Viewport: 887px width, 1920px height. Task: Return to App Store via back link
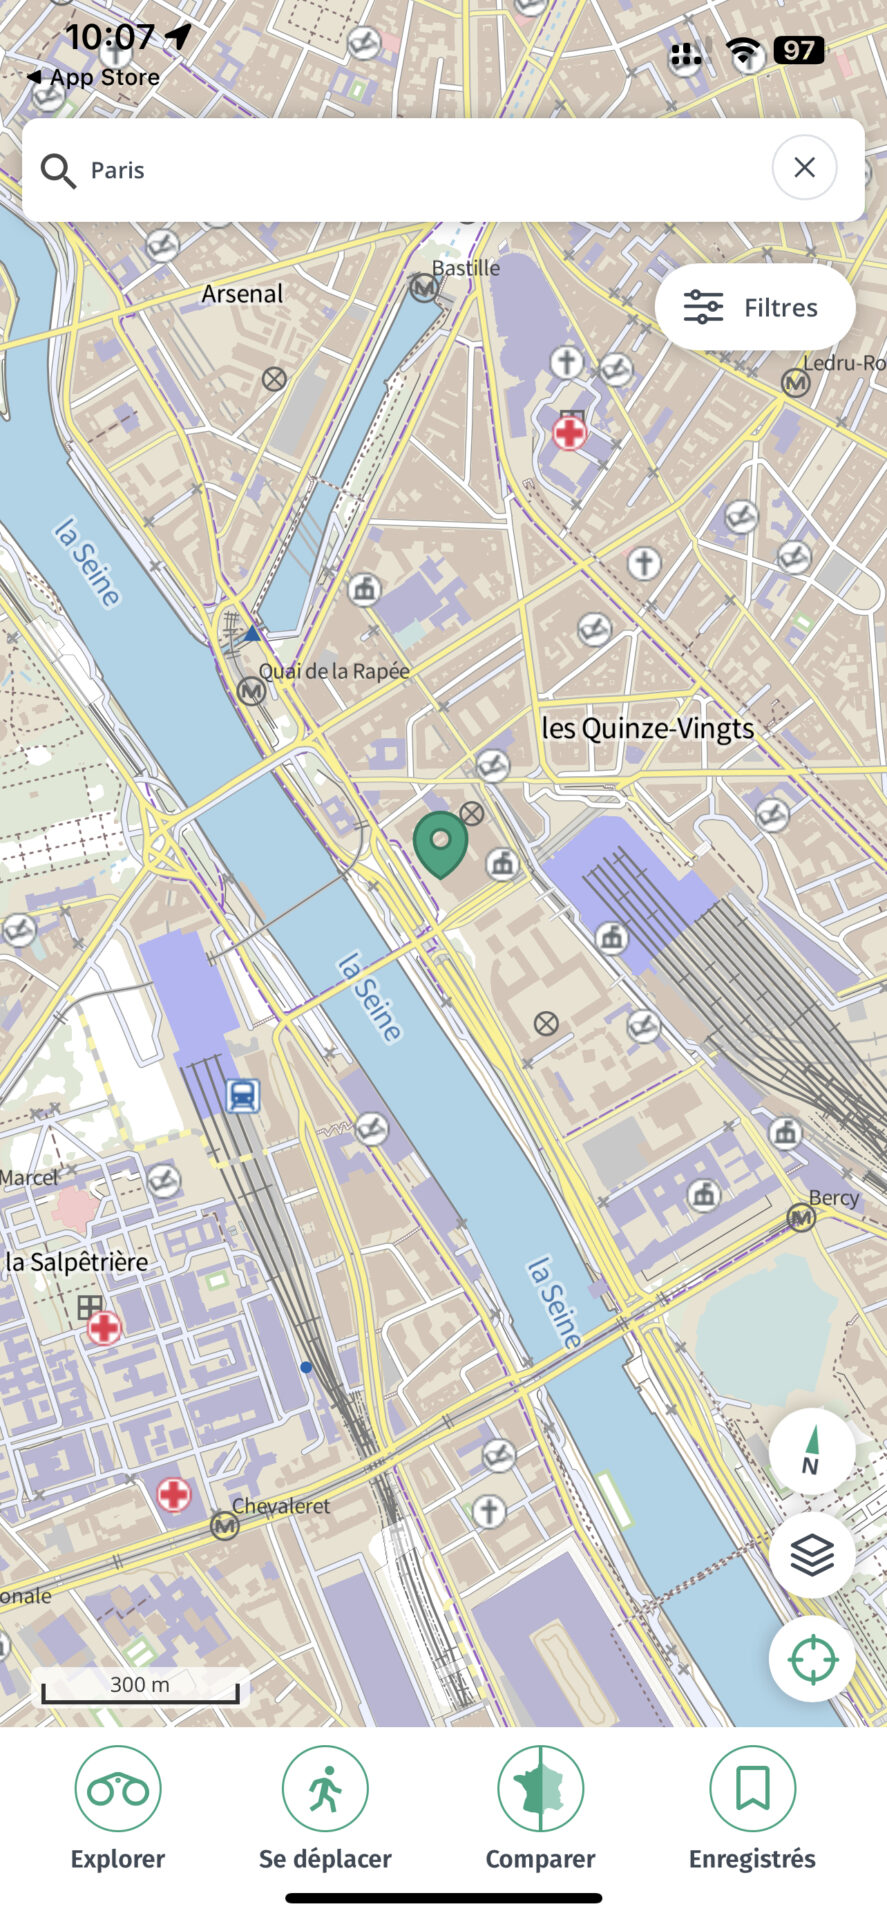click(93, 77)
